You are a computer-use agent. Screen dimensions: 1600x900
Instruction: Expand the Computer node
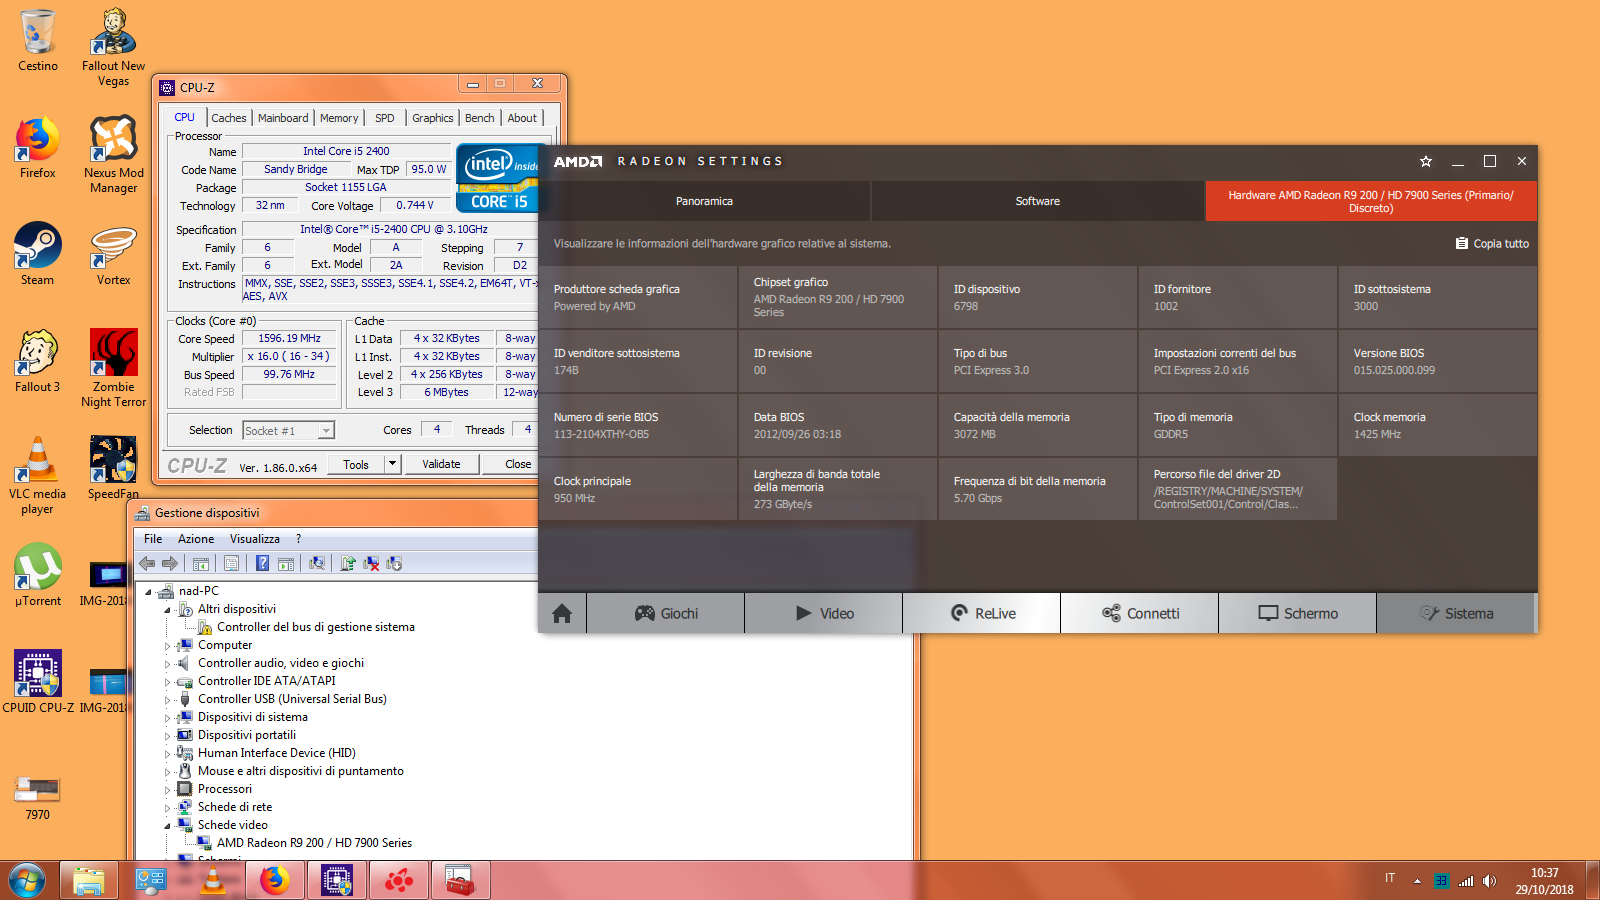click(x=168, y=646)
